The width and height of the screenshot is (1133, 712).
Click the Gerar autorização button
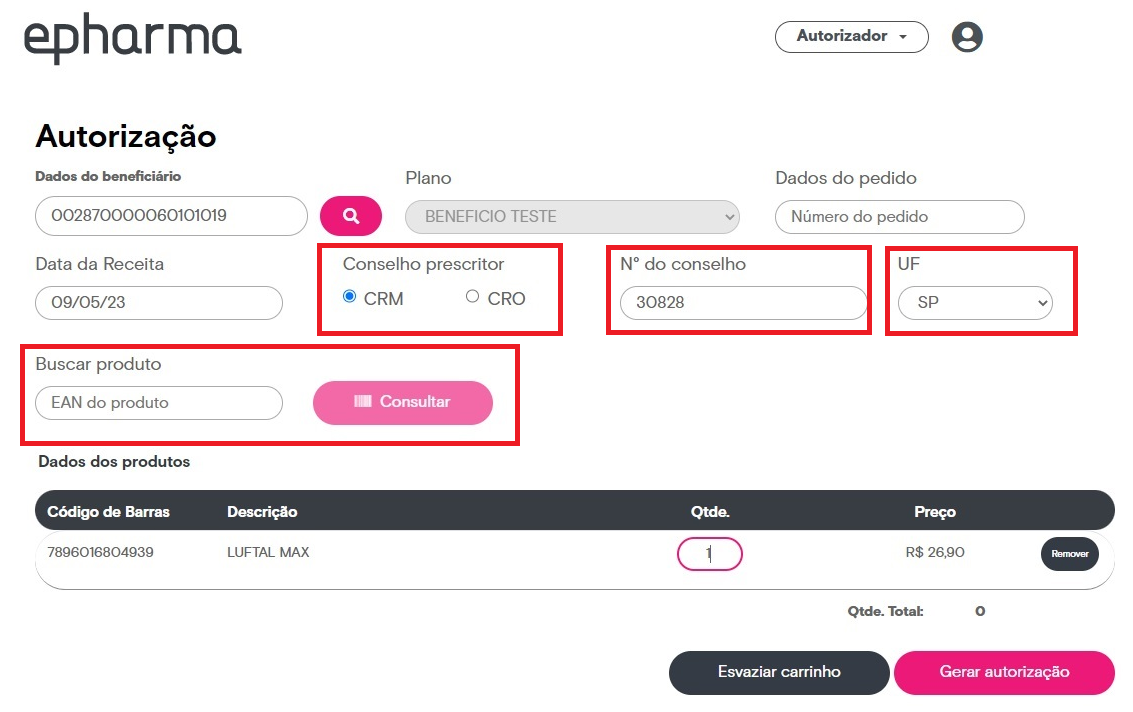tap(1004, 672)
